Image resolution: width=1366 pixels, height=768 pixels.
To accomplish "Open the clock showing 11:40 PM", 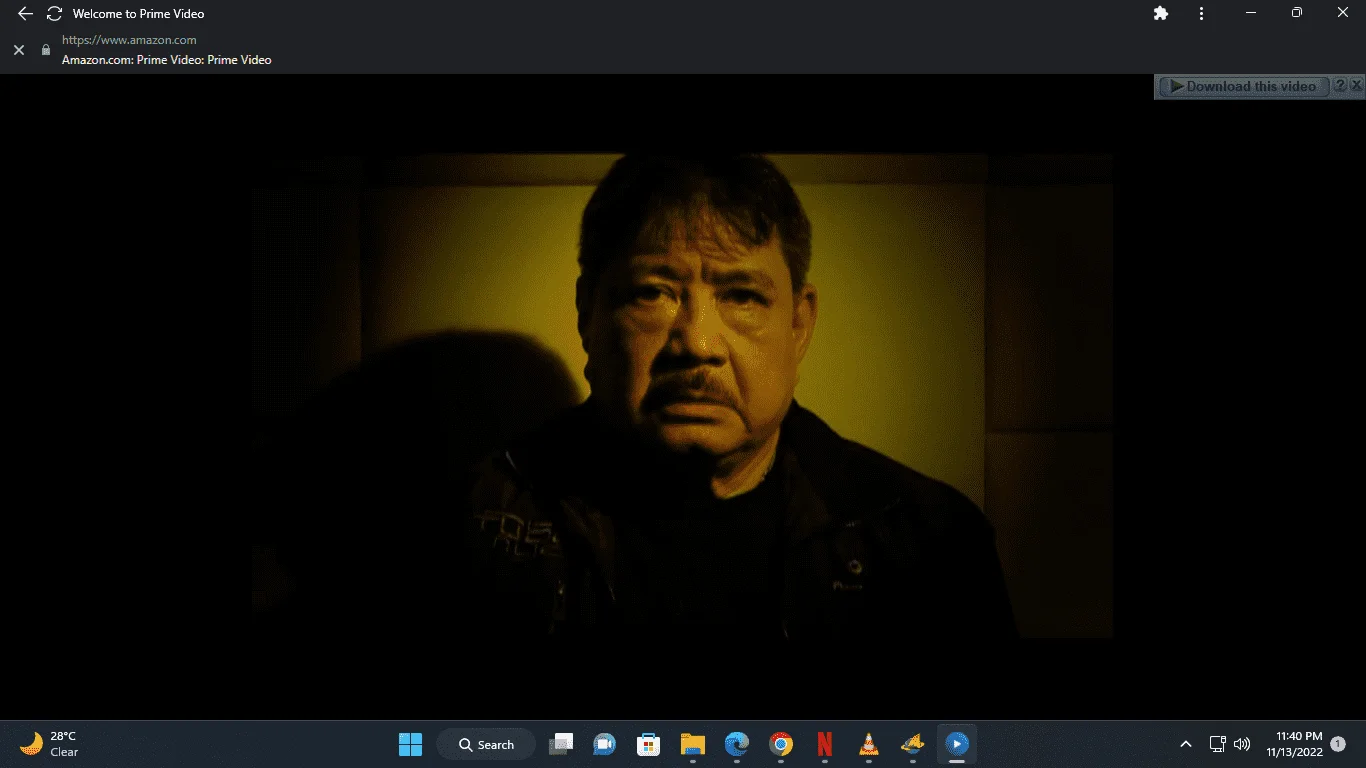I will (x=1294, y=744).
